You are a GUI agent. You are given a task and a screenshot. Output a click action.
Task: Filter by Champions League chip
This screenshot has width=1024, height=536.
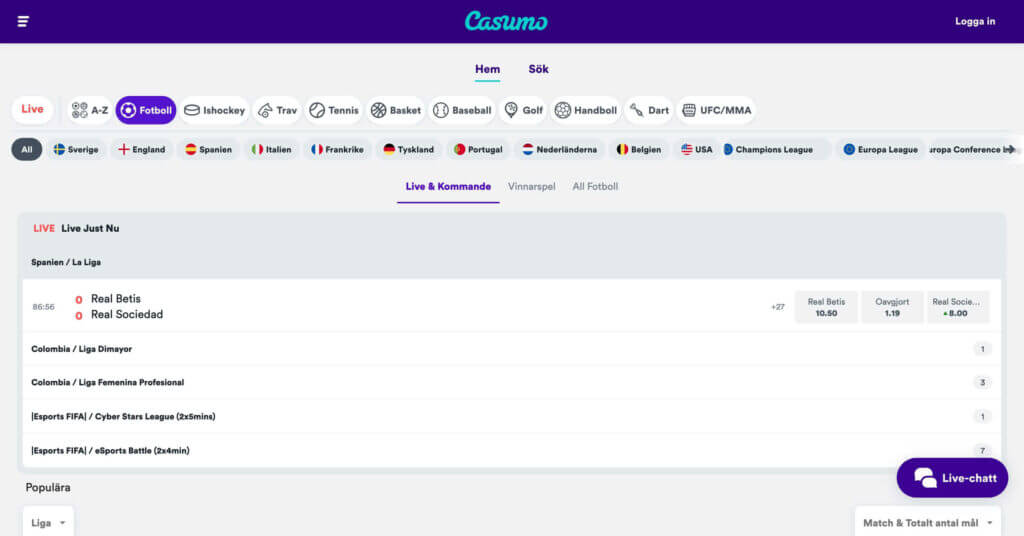coord(775,150)
